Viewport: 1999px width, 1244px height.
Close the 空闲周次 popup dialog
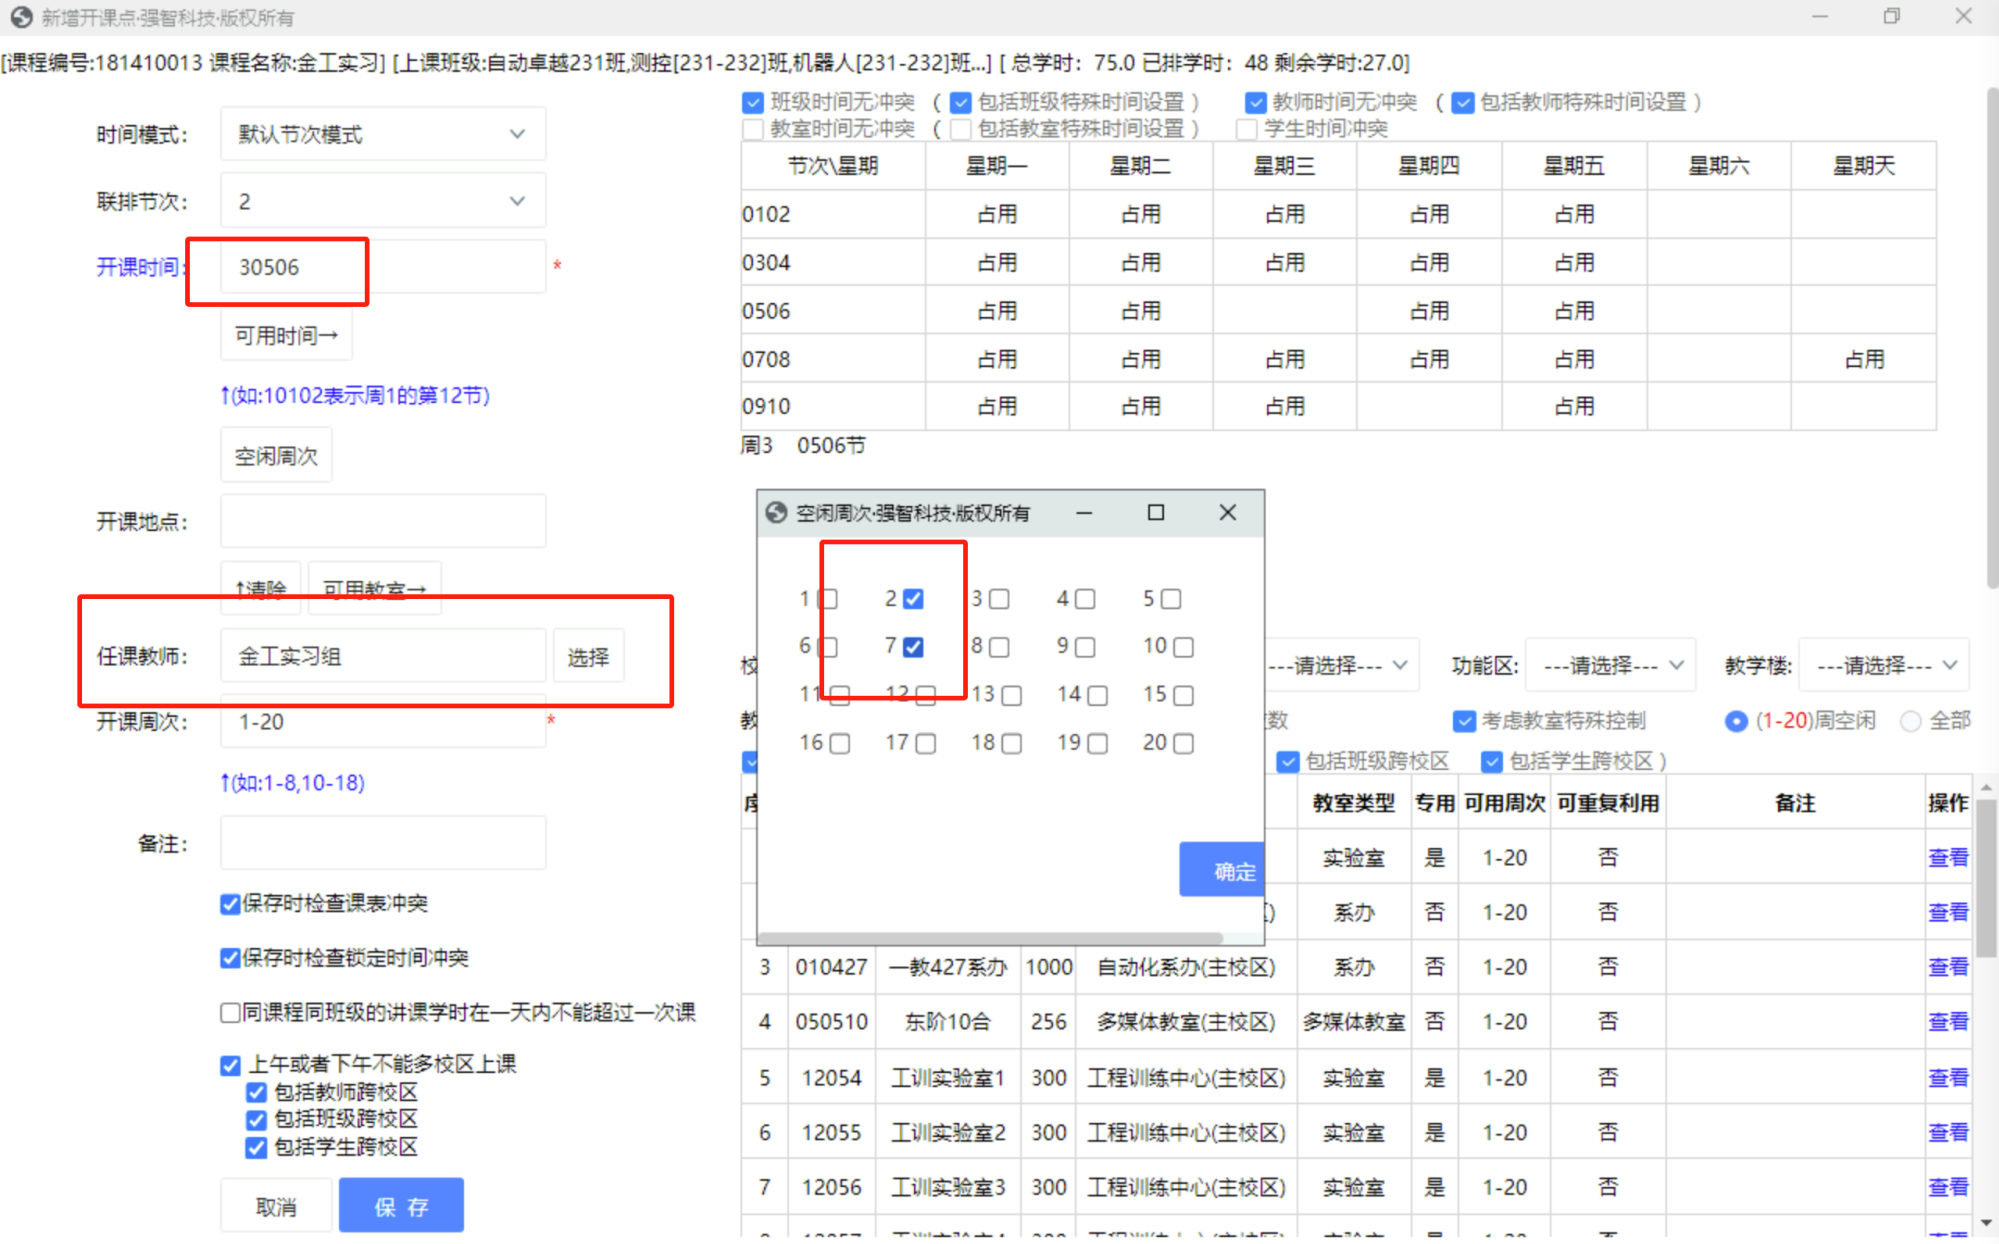click(x=1227, y=513)
